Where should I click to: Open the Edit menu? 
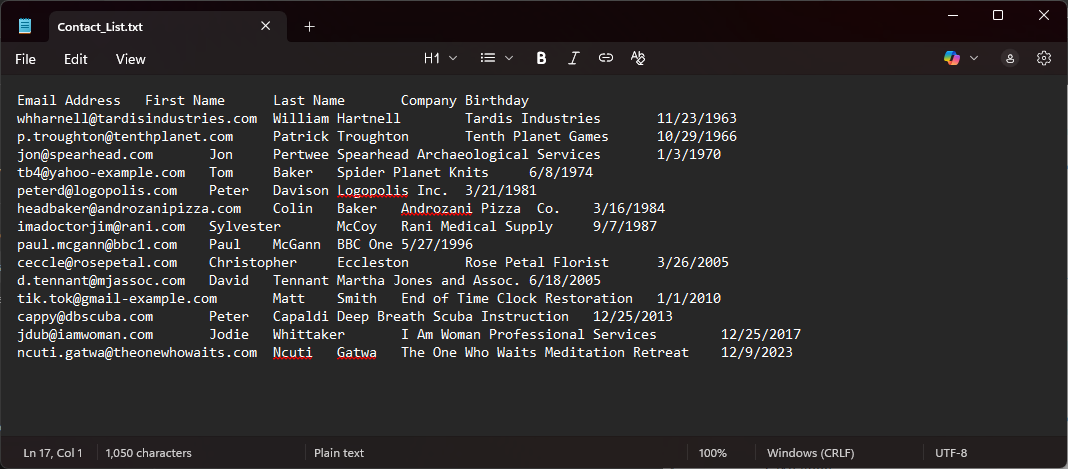[76, 59]
